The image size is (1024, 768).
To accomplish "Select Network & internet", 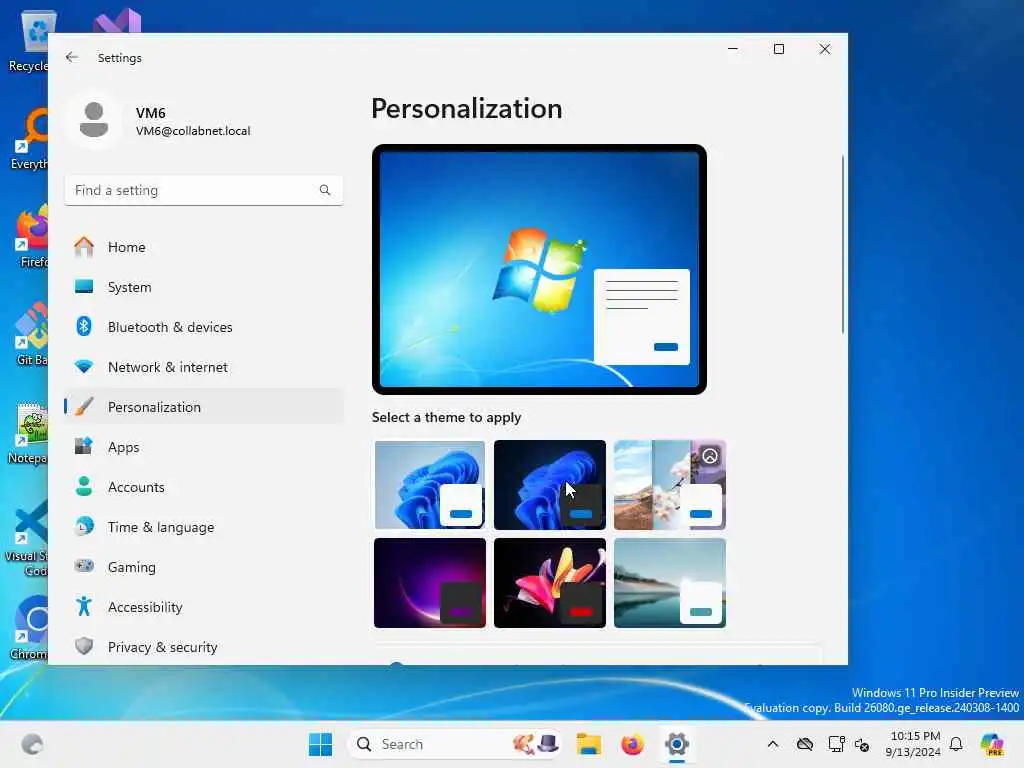I will click(x=204, y=366).
